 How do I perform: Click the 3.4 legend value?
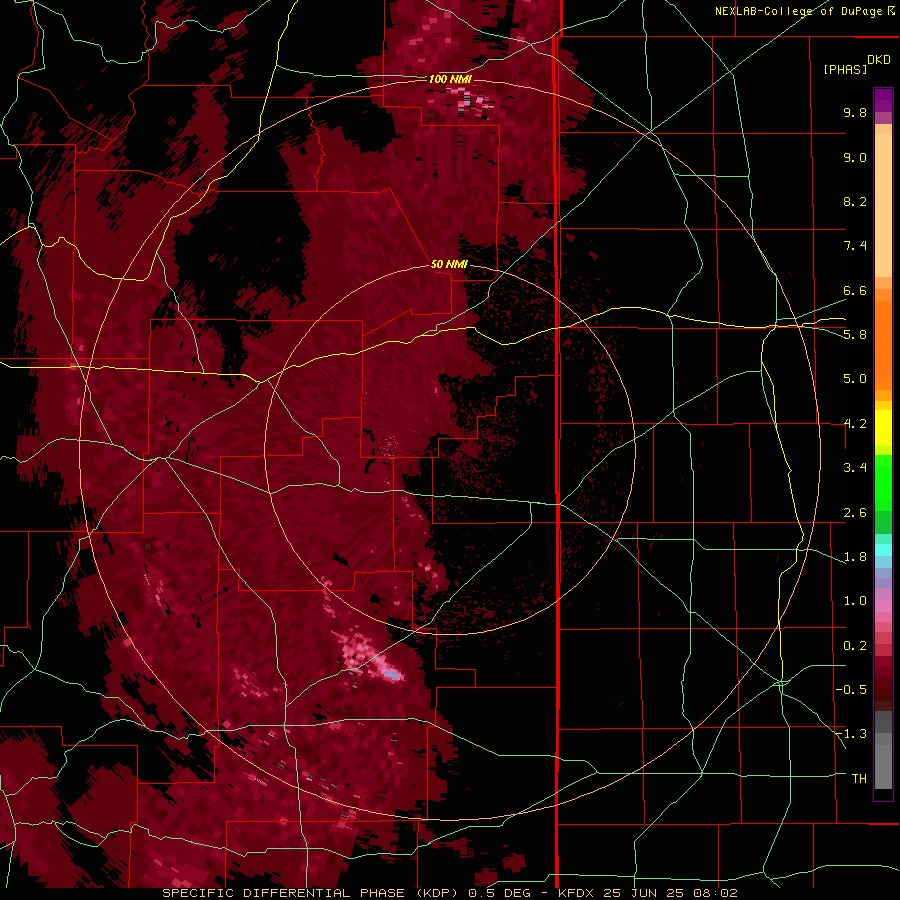[x=855, y=467]
